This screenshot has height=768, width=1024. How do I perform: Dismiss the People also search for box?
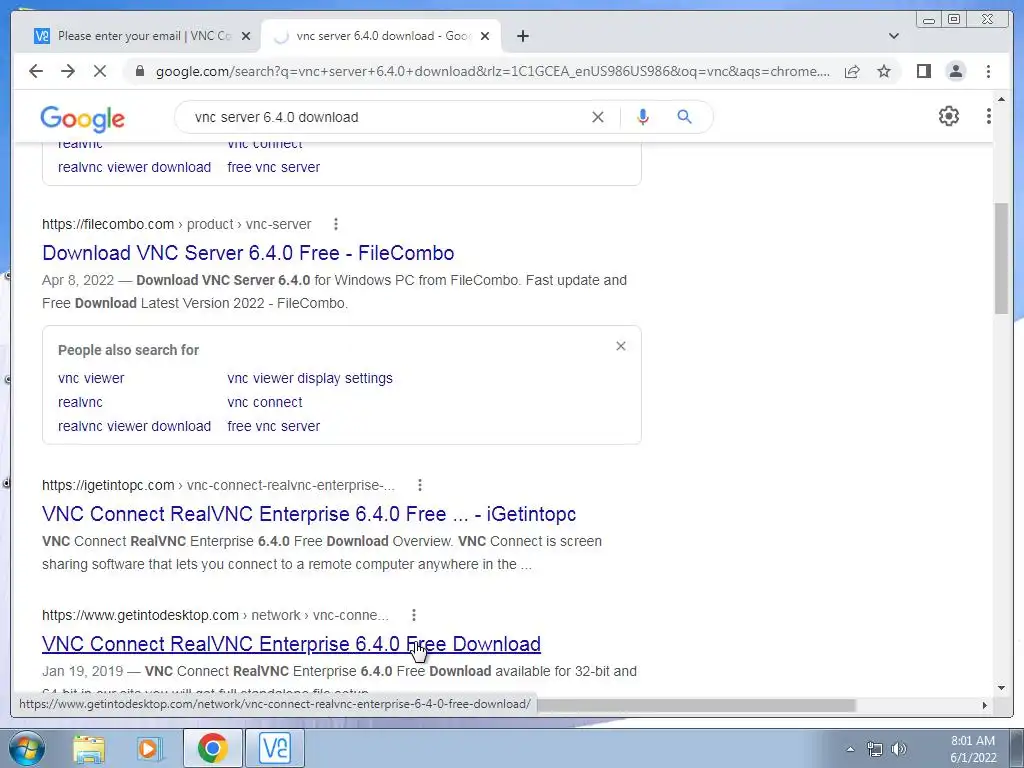click(620, 346)
